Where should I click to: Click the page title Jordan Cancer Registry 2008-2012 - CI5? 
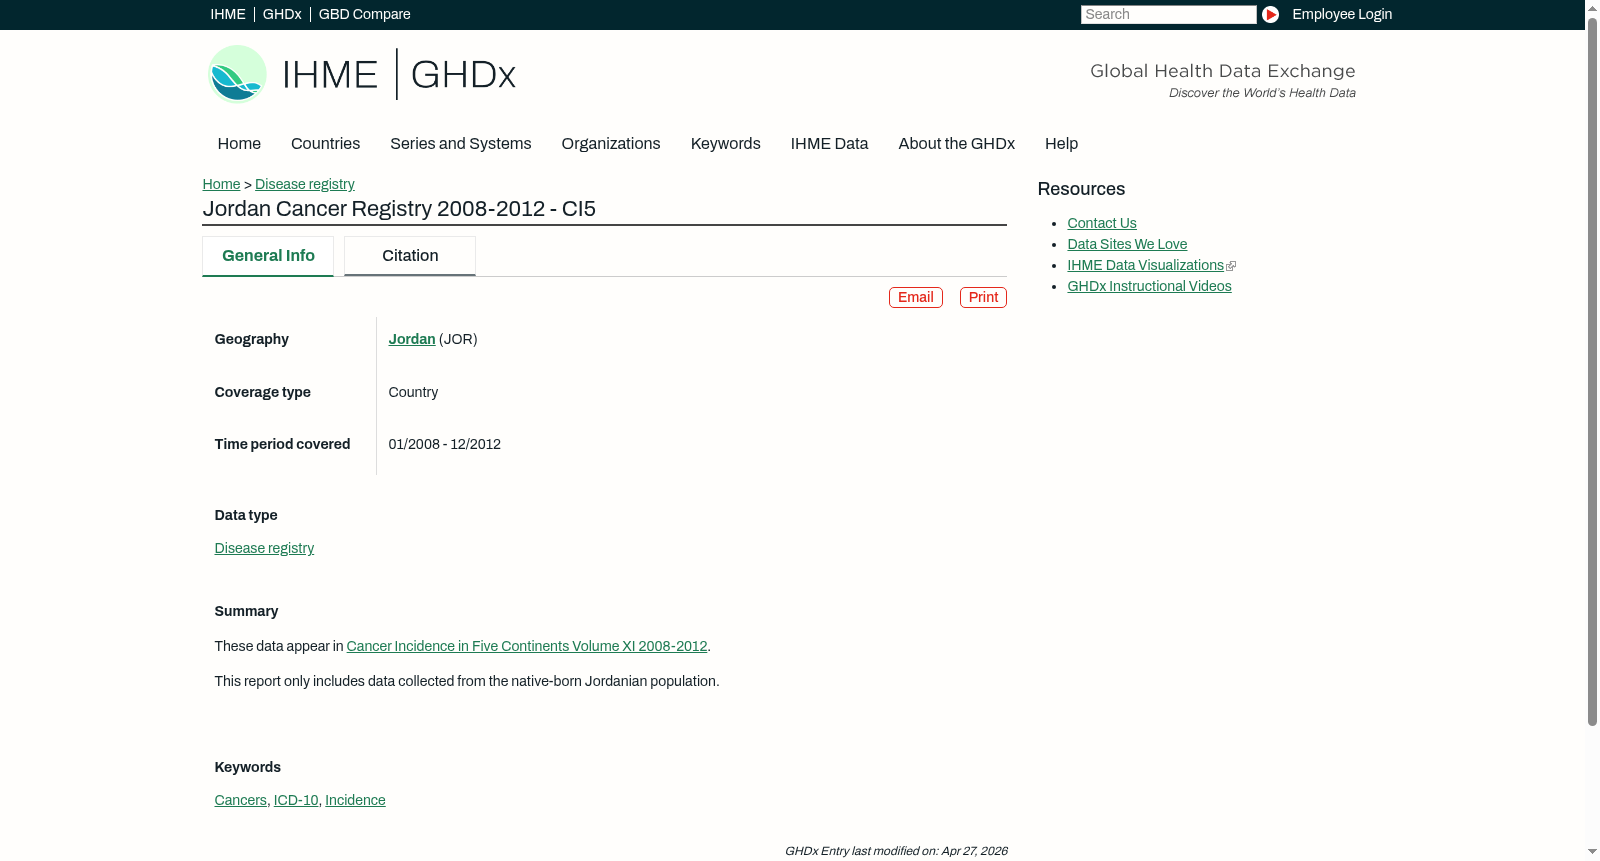pos(399,209)
